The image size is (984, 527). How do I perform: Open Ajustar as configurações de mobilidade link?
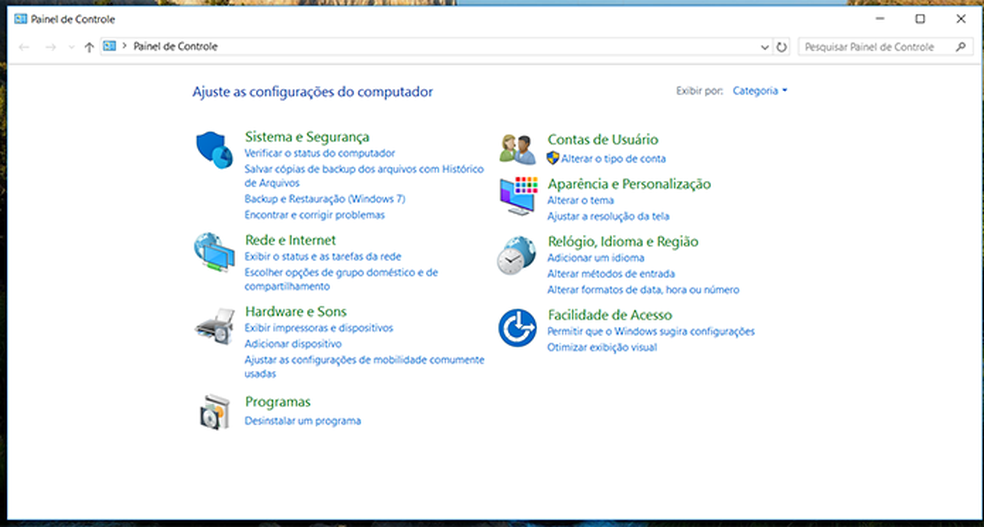coord(365,366)
